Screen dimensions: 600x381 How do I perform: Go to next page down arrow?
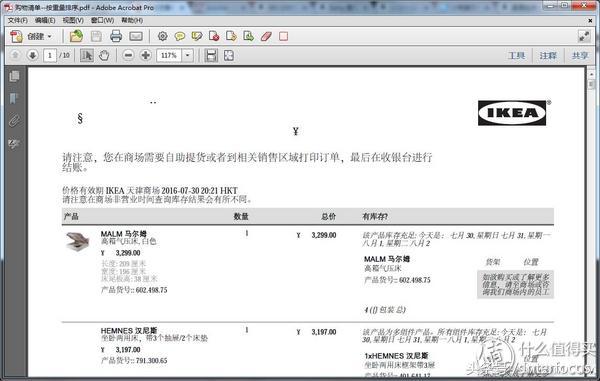33,55
